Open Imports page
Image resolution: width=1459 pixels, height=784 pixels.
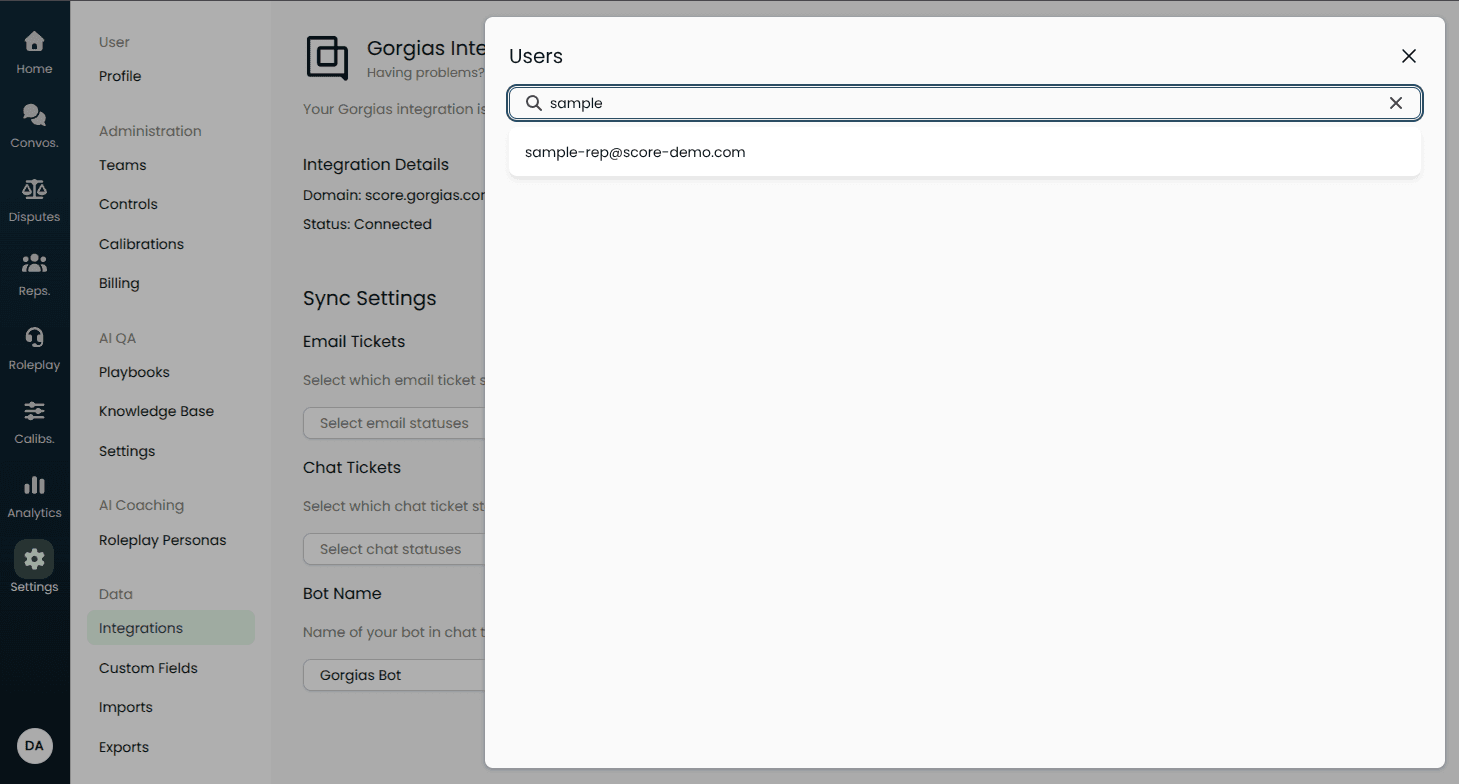(x=126, y=707)
